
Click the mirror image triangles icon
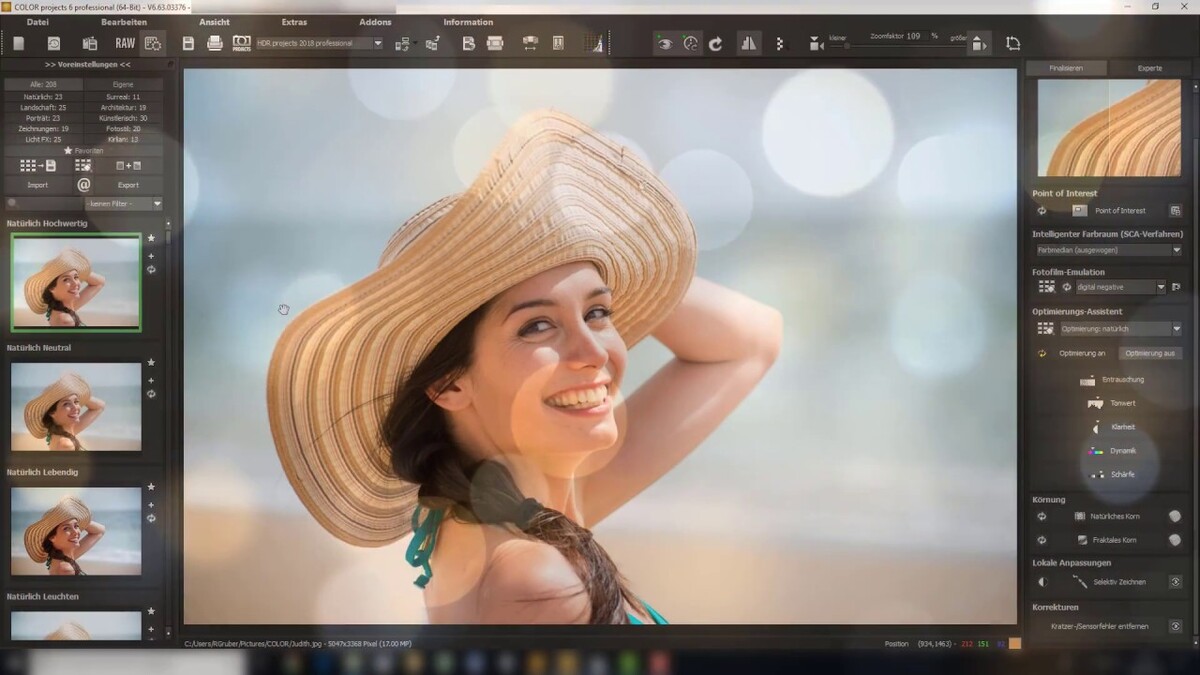[748, 43]
